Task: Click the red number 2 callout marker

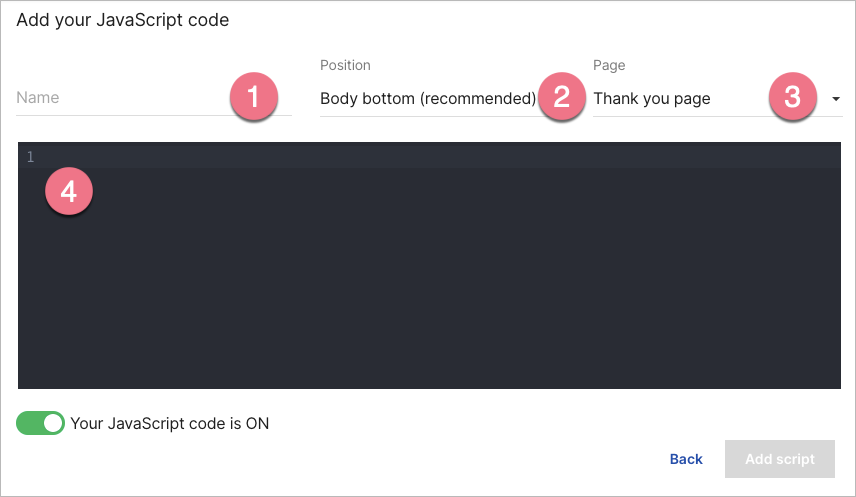Action: (561, 97)
